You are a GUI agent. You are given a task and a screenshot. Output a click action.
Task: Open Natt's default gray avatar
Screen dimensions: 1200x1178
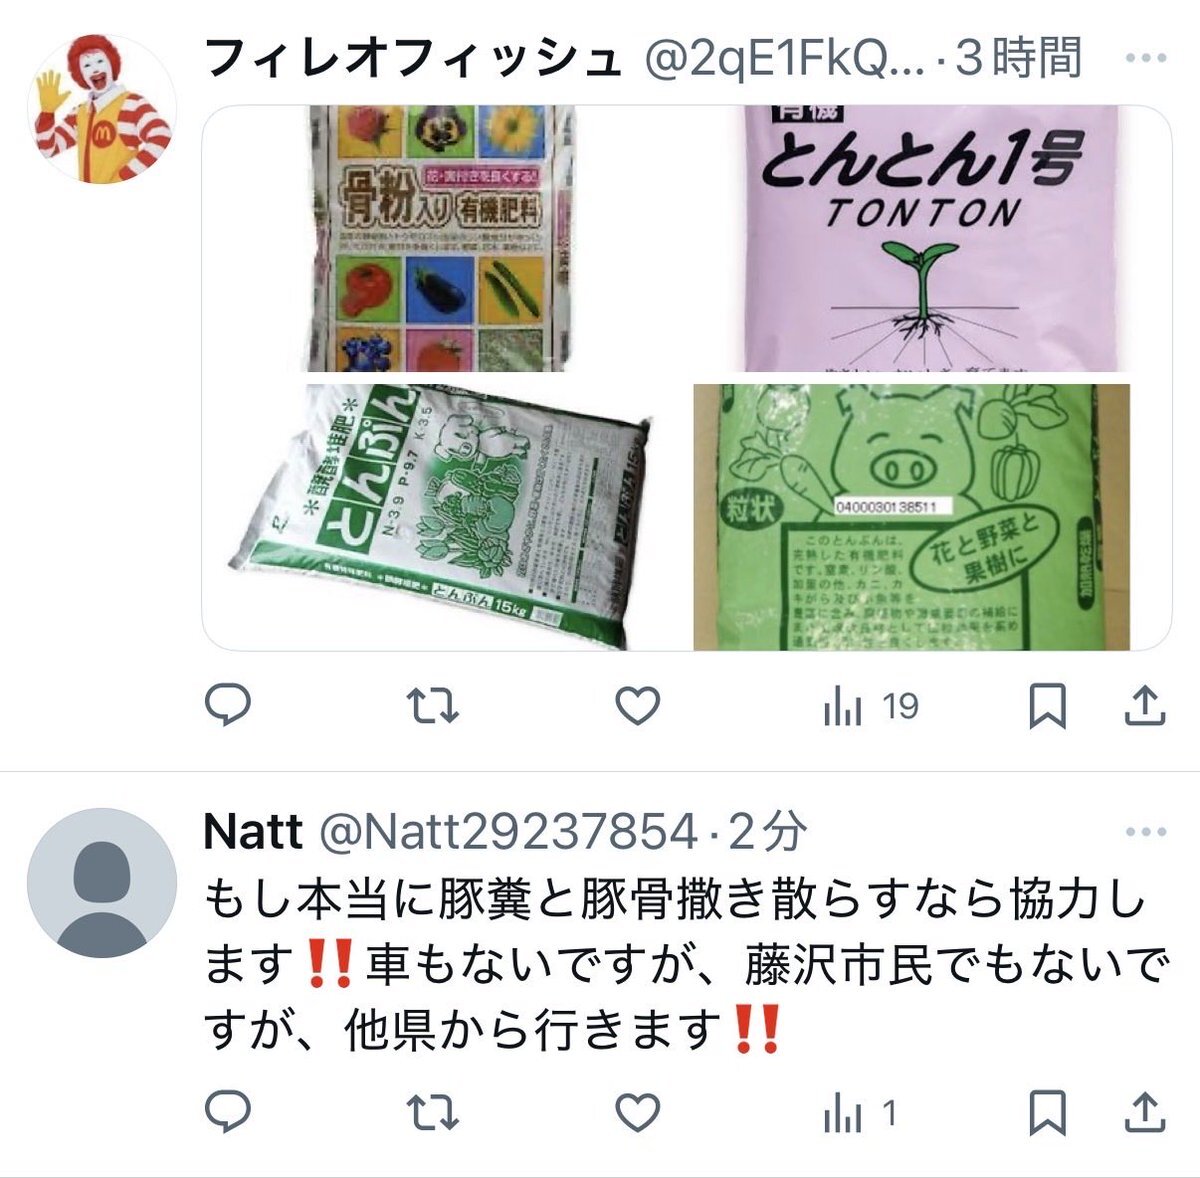click(x=101, y=883)
